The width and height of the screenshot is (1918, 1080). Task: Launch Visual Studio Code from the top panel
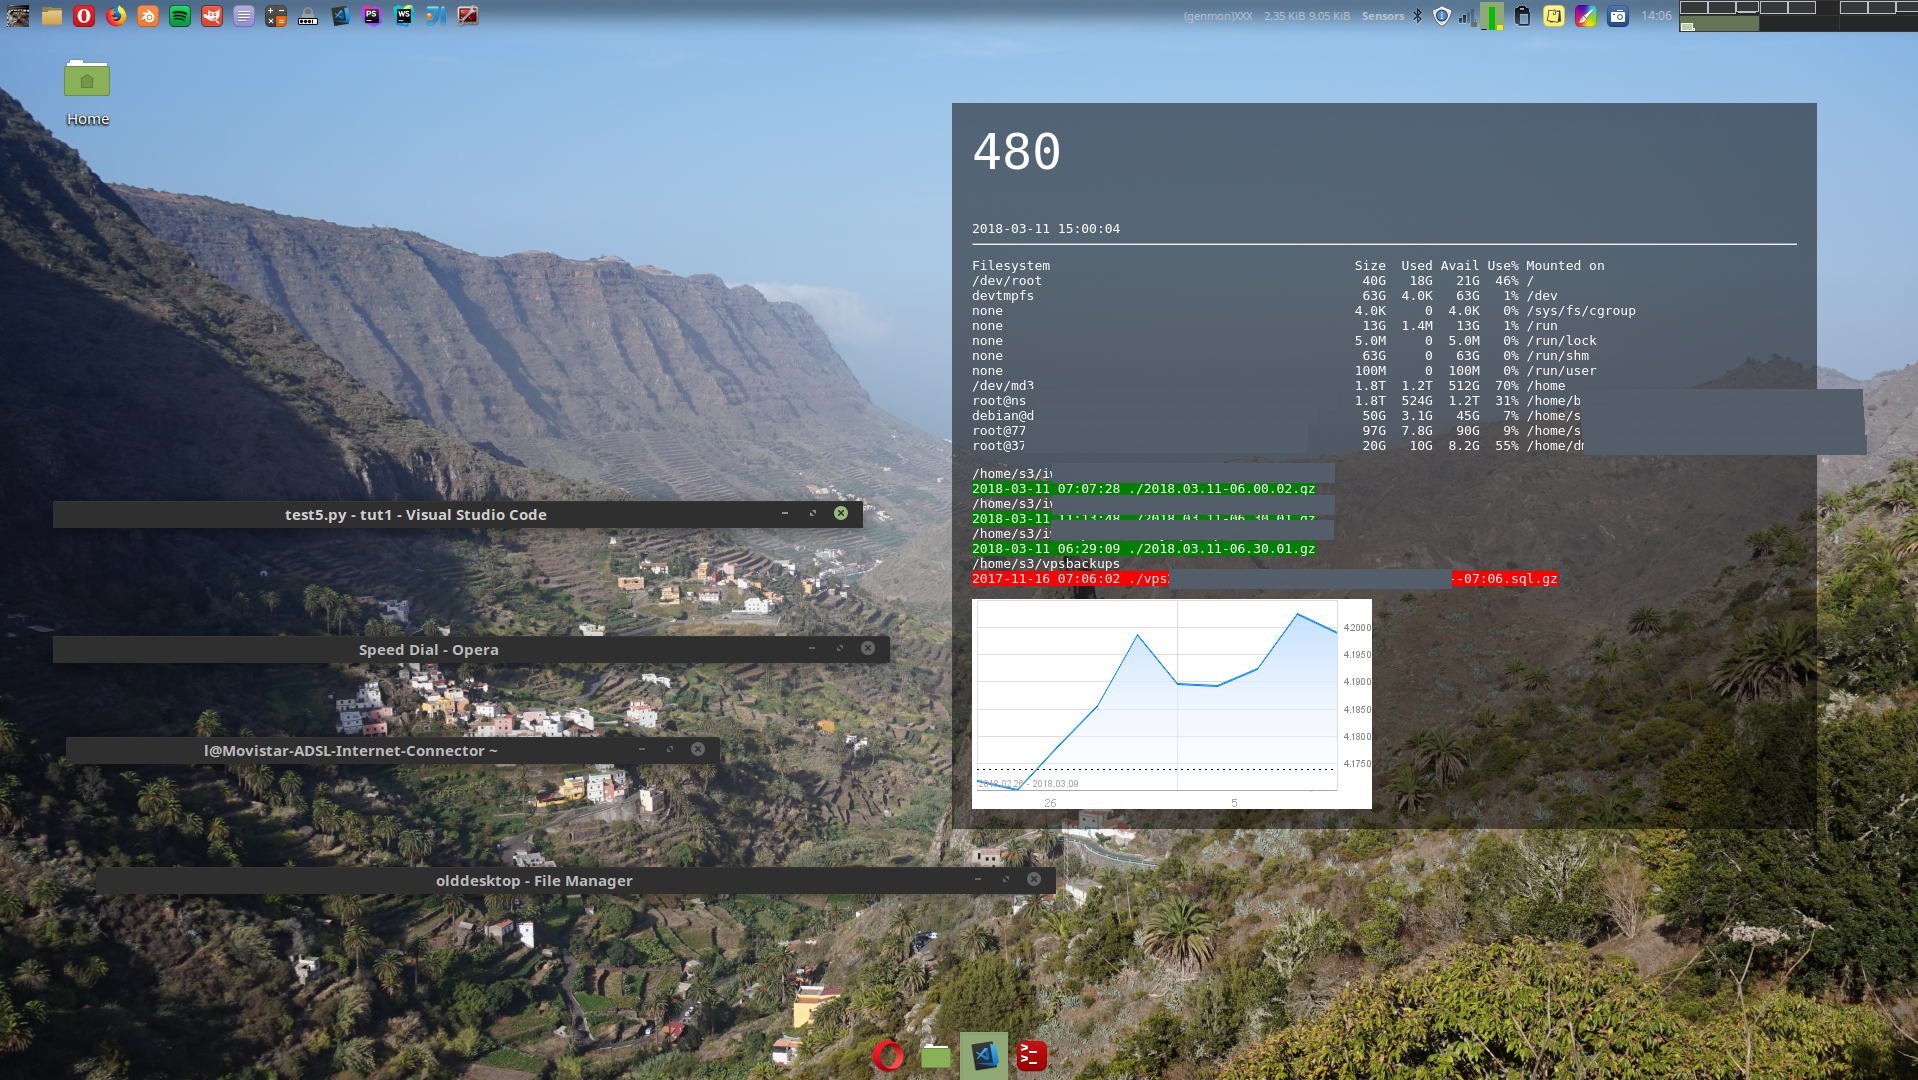click(x=340, y=16)
